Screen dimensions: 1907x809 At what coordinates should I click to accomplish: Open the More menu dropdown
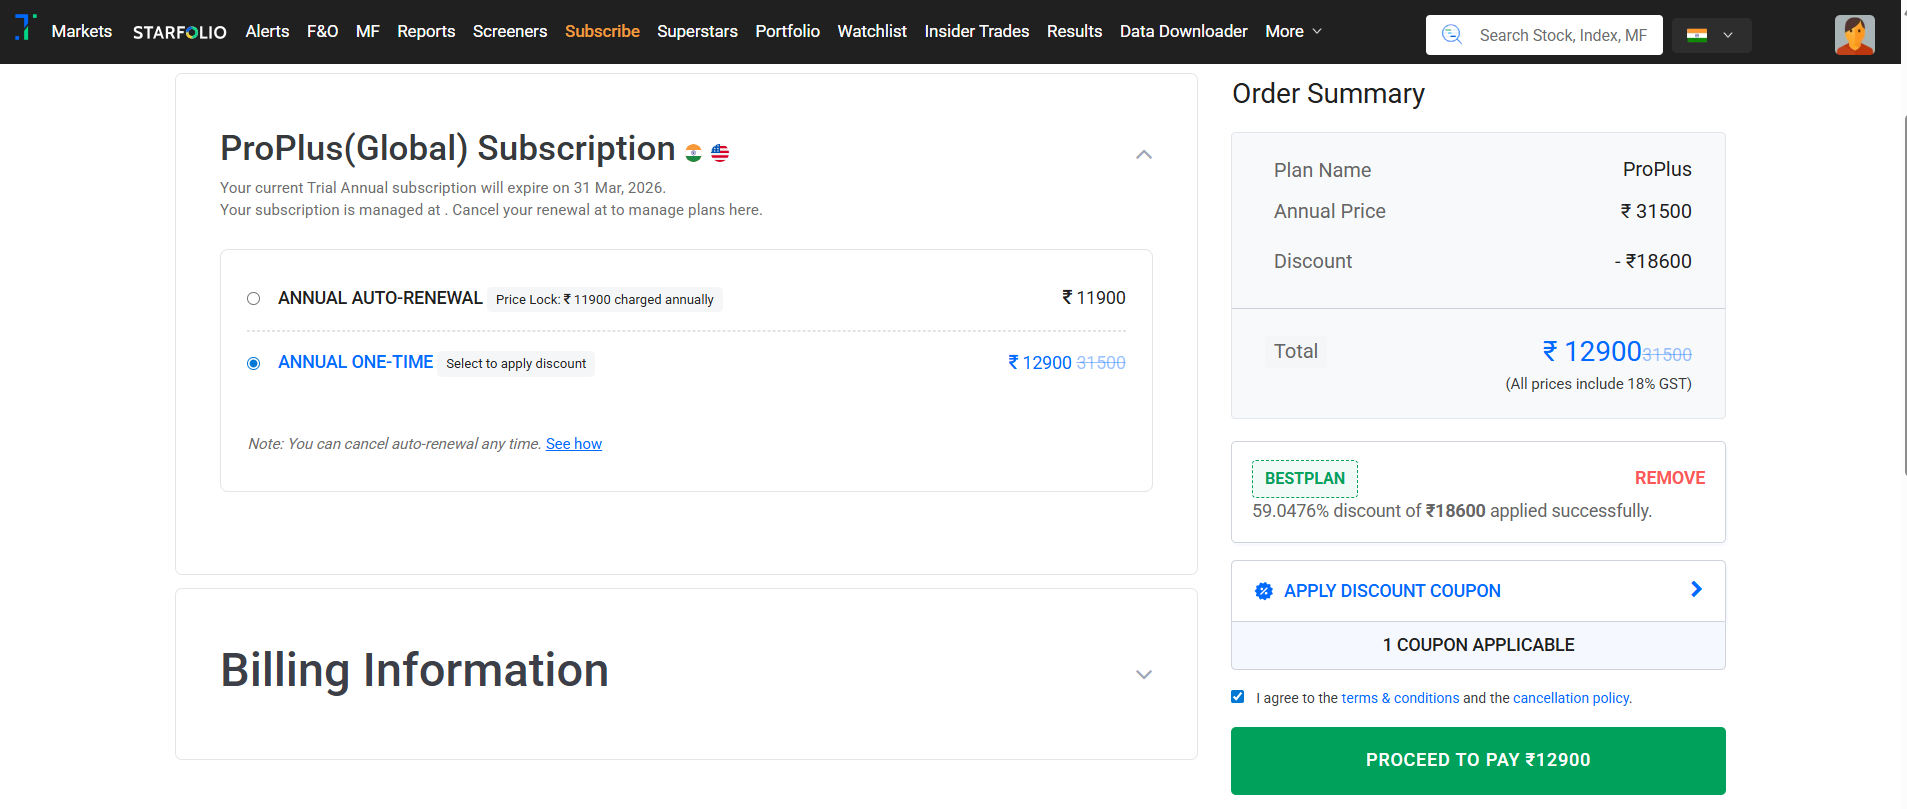1293,32
